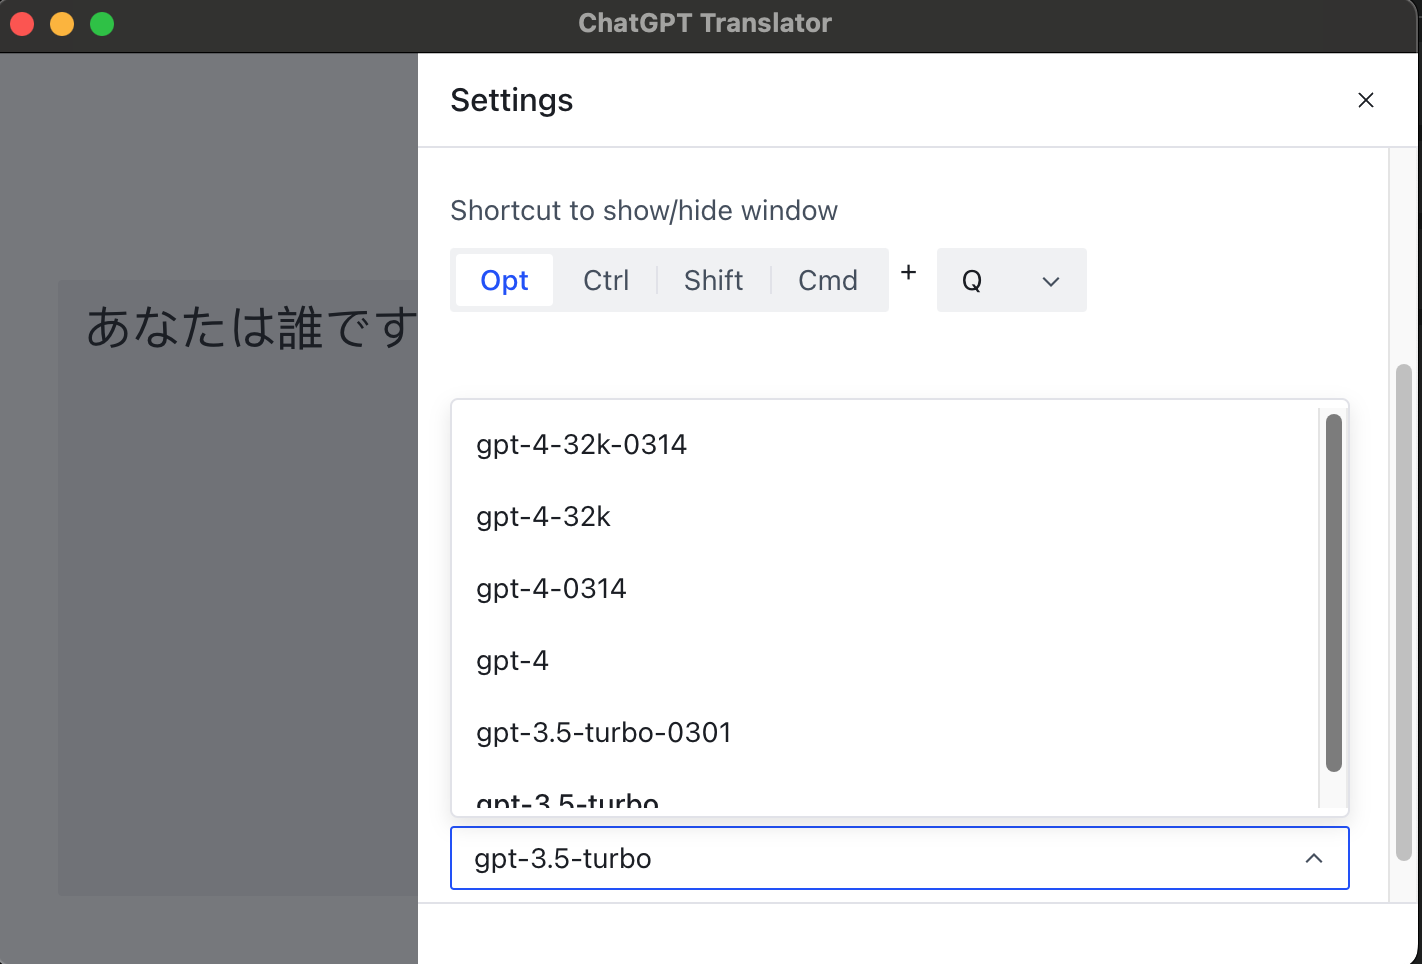Image resolution: width=1422 pixels, height=964 pixels.
Task: Click the plus sign between shortcut keys
Action: coord(908,272)
